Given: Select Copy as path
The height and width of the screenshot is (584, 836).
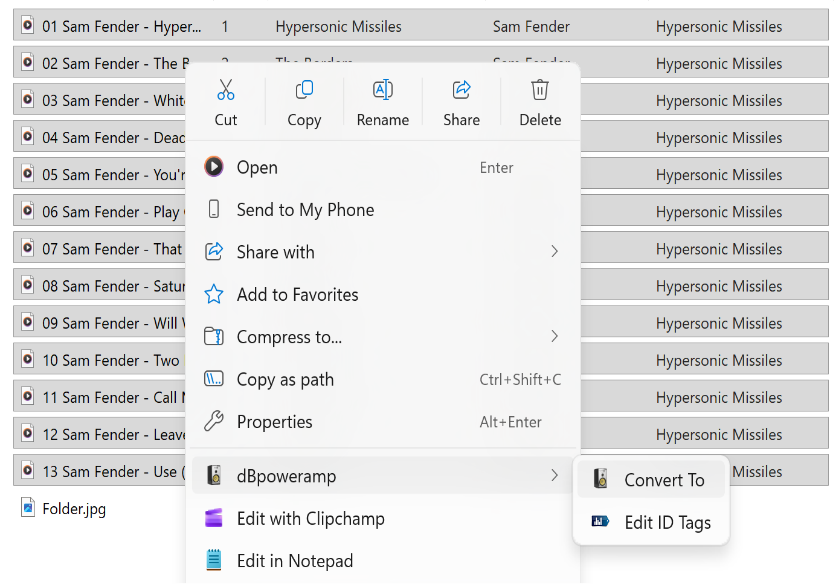Looking at the screenshot, I should [383, 379].
